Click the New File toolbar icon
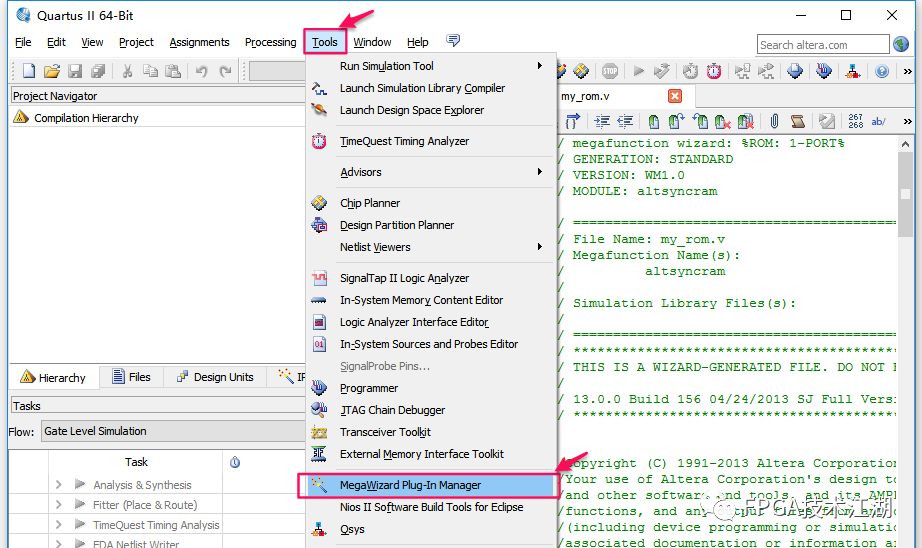922x548 pixels. (28, 71)
